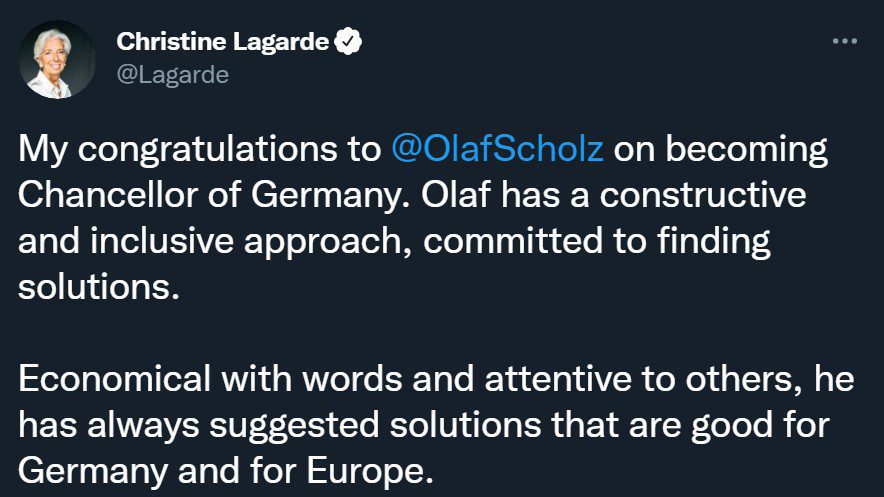
Task: Open the three-dot more options menu
Action: point(845,41)
